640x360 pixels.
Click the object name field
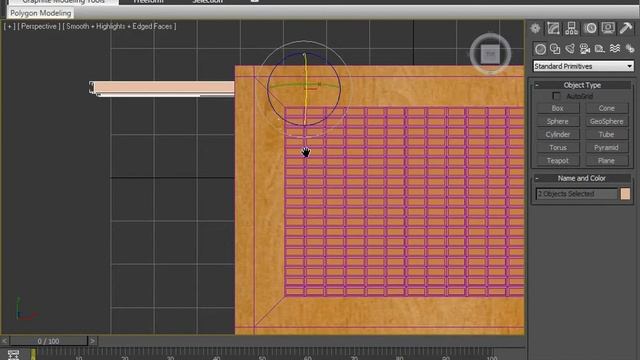click(577, 194)
